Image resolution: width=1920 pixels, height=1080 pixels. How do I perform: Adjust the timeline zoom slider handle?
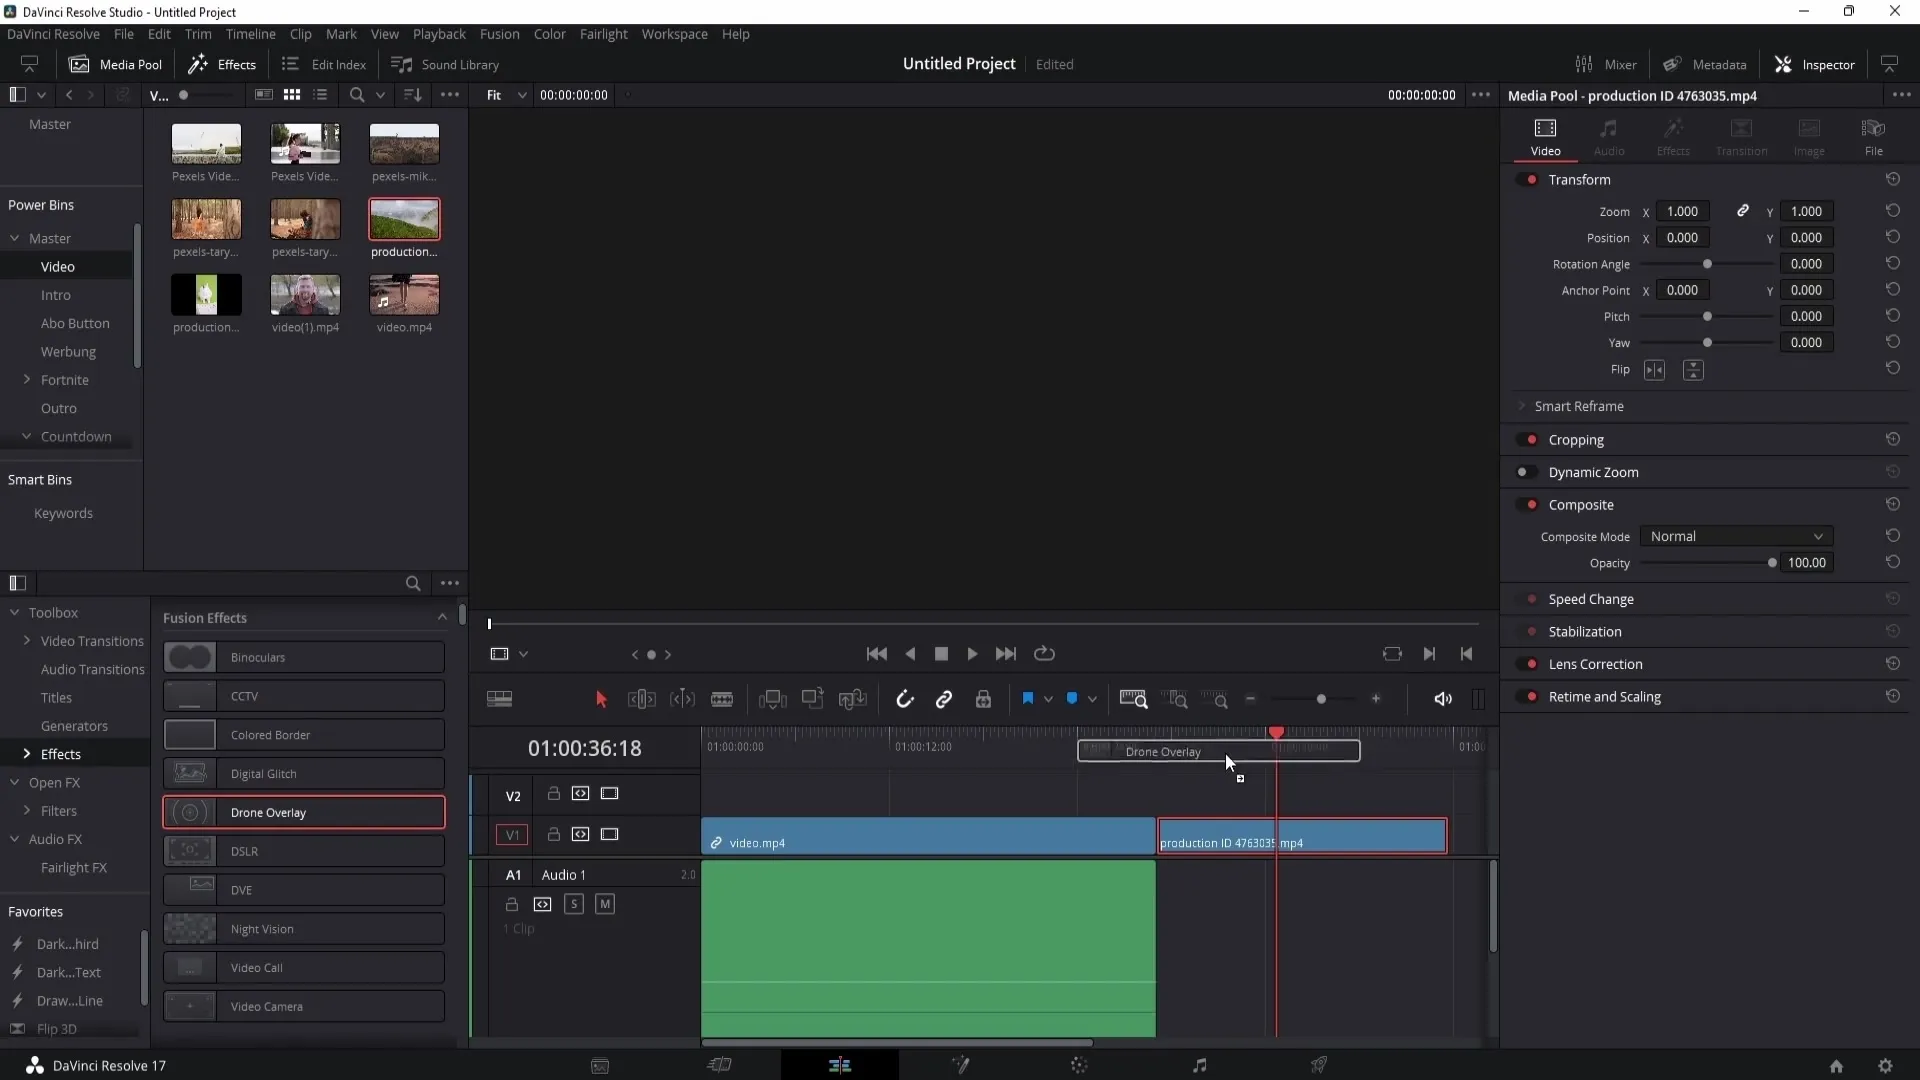1321,700
